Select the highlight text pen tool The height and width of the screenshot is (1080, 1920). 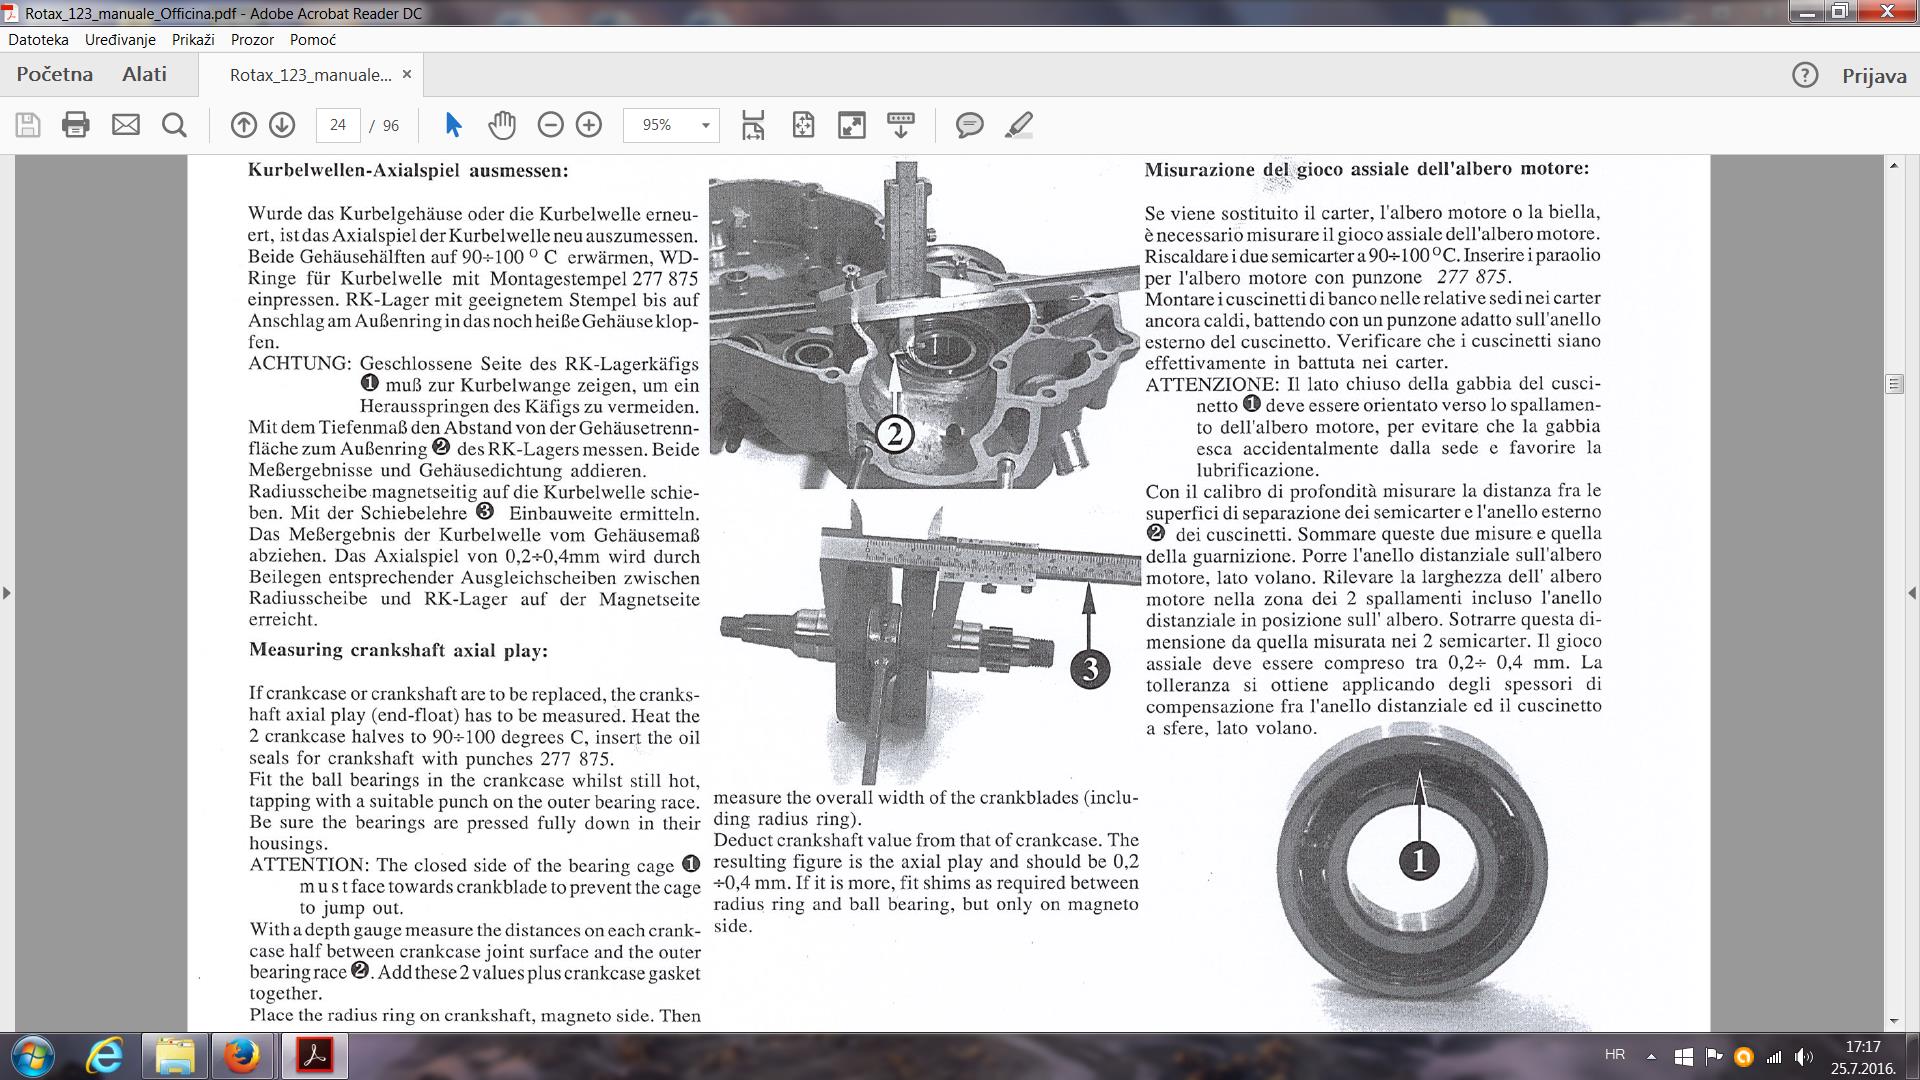tap(1018, 125)
